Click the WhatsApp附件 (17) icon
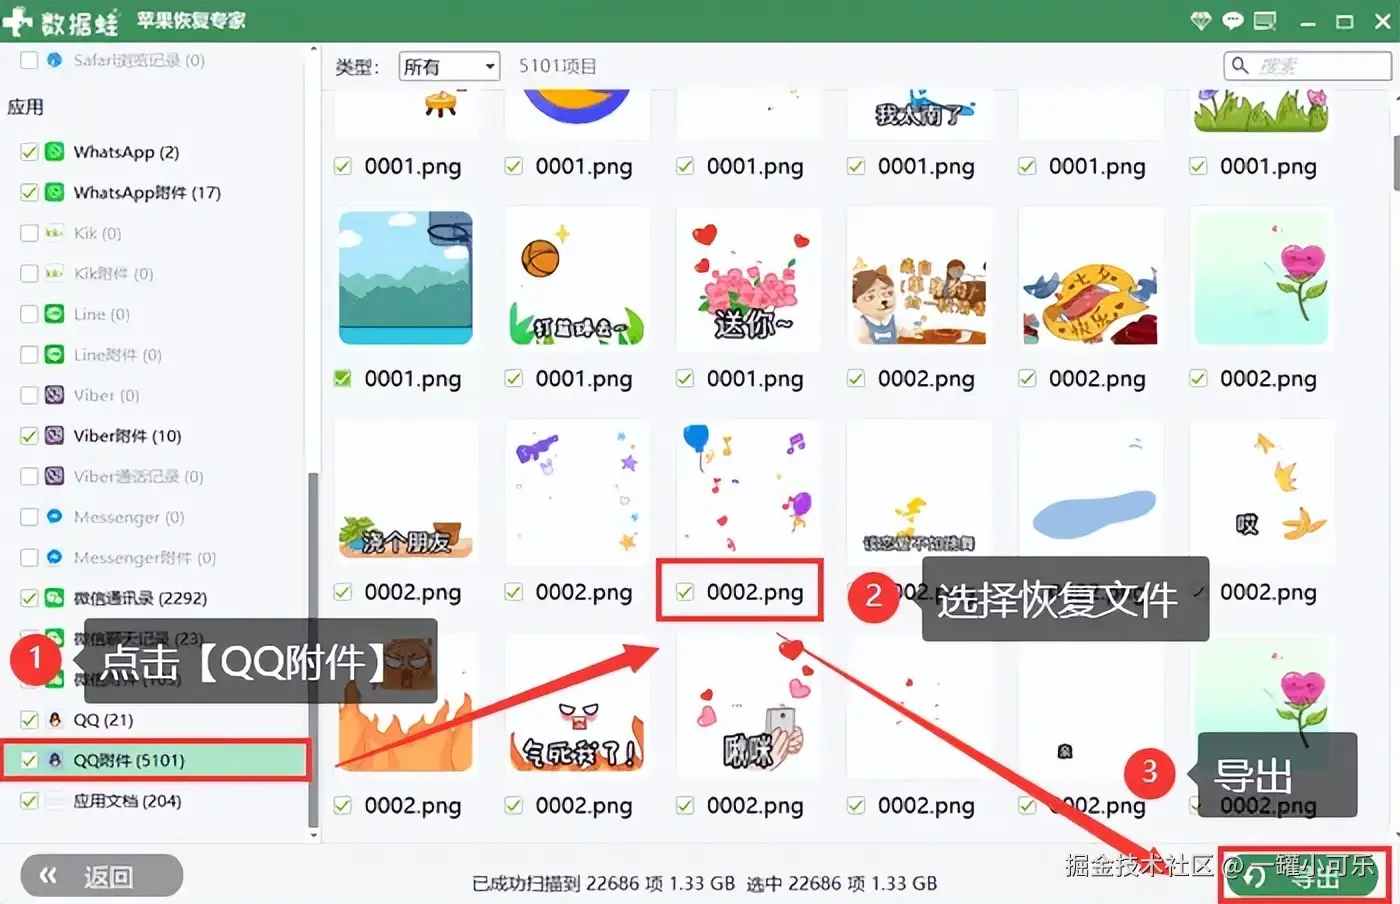Viewport: 1400px width, 904px height. tap(55, 192)
